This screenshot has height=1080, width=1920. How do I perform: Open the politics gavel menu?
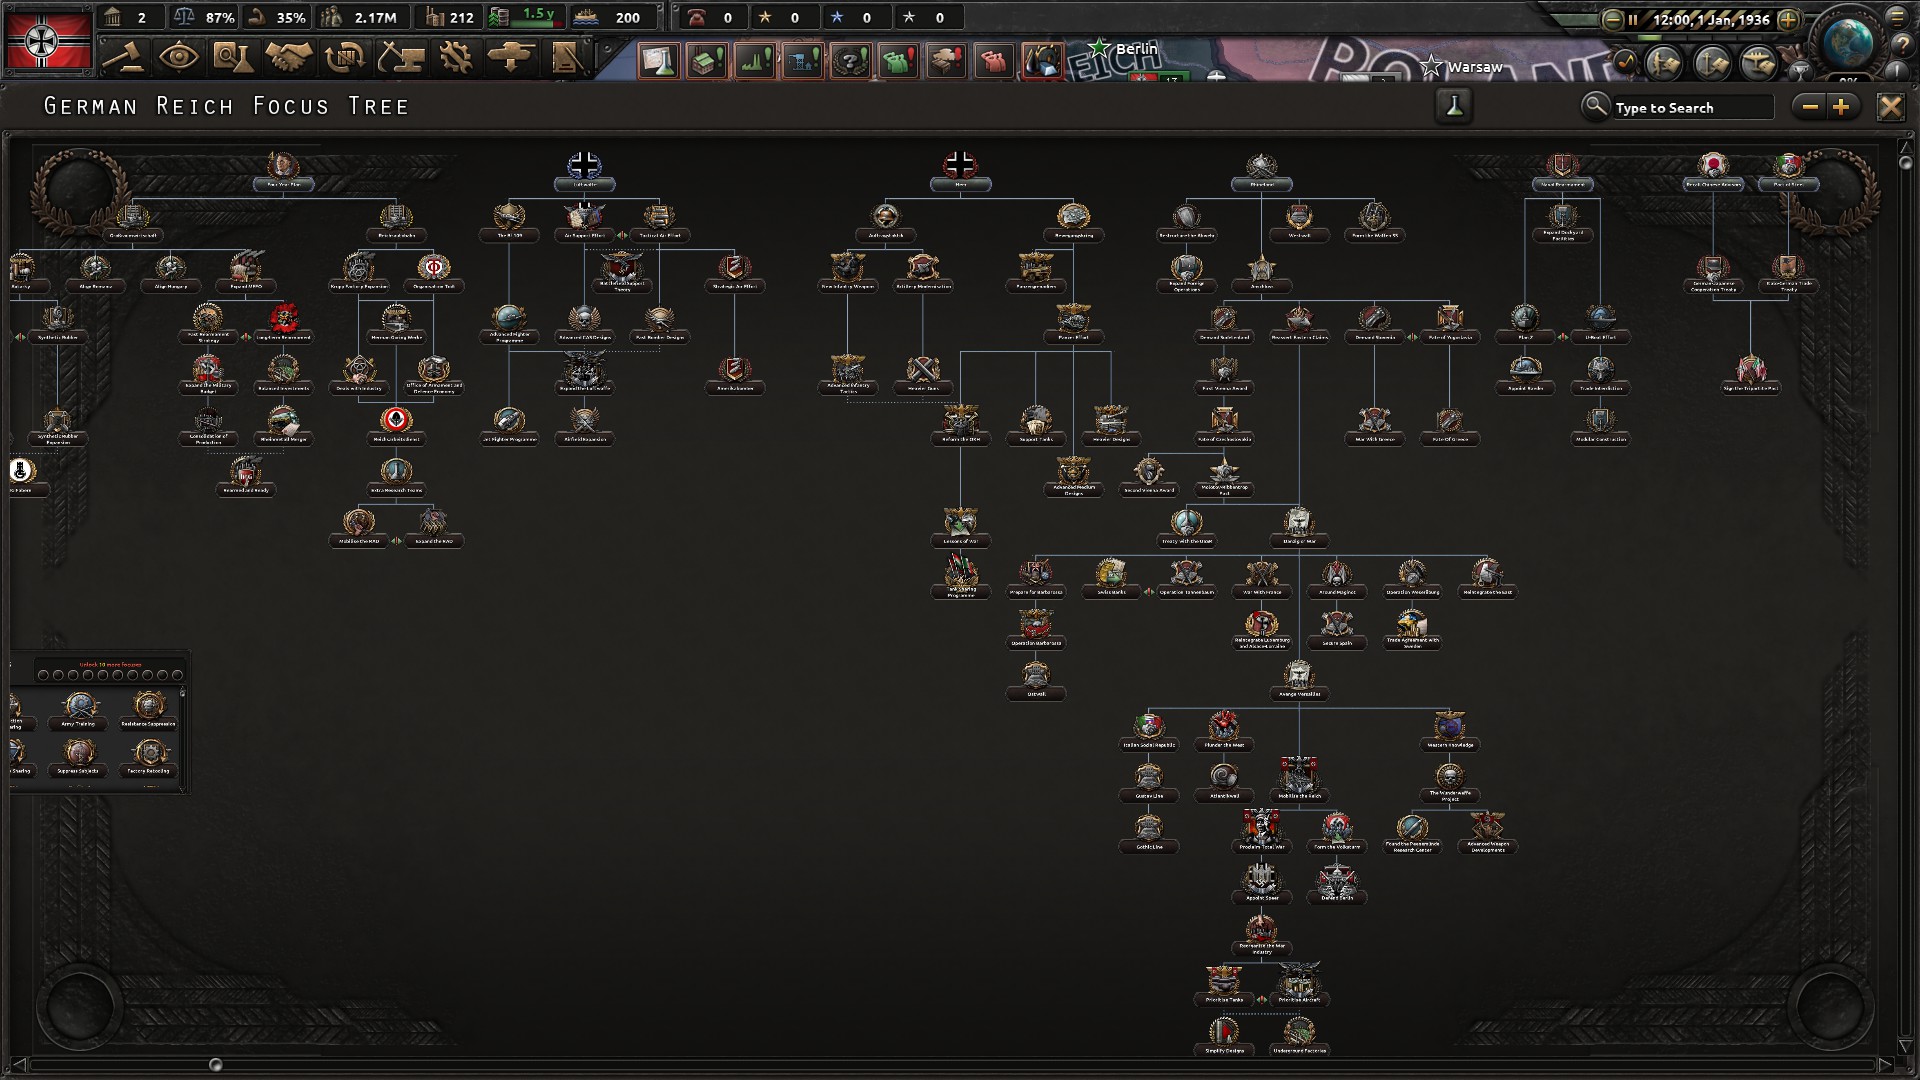point(124,57)
